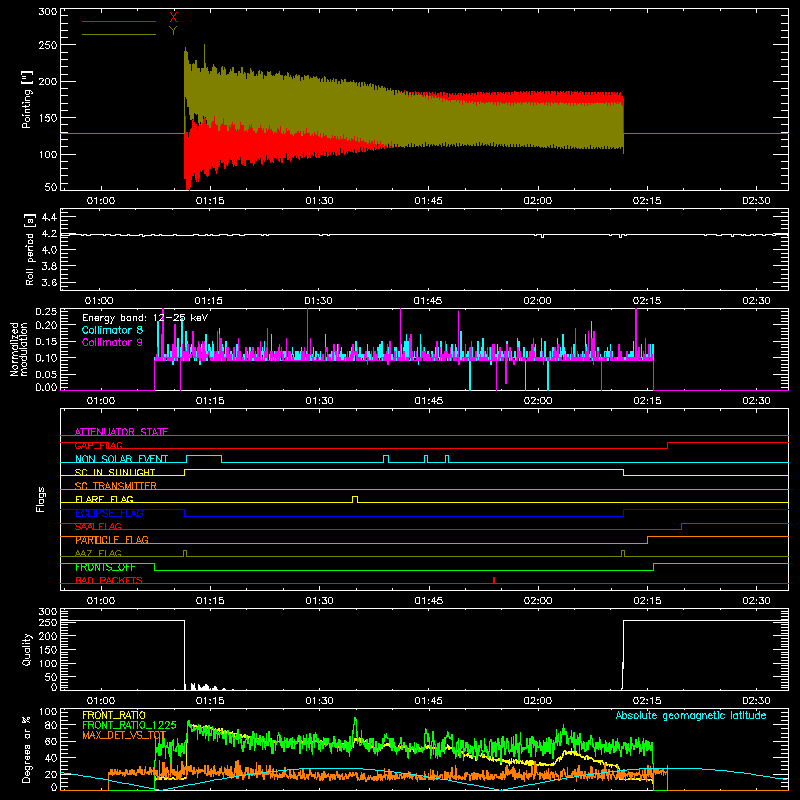Click the FRONTS_OFF flag label
The height and width of the screenshot is (800, 800).
pos(105,567)
